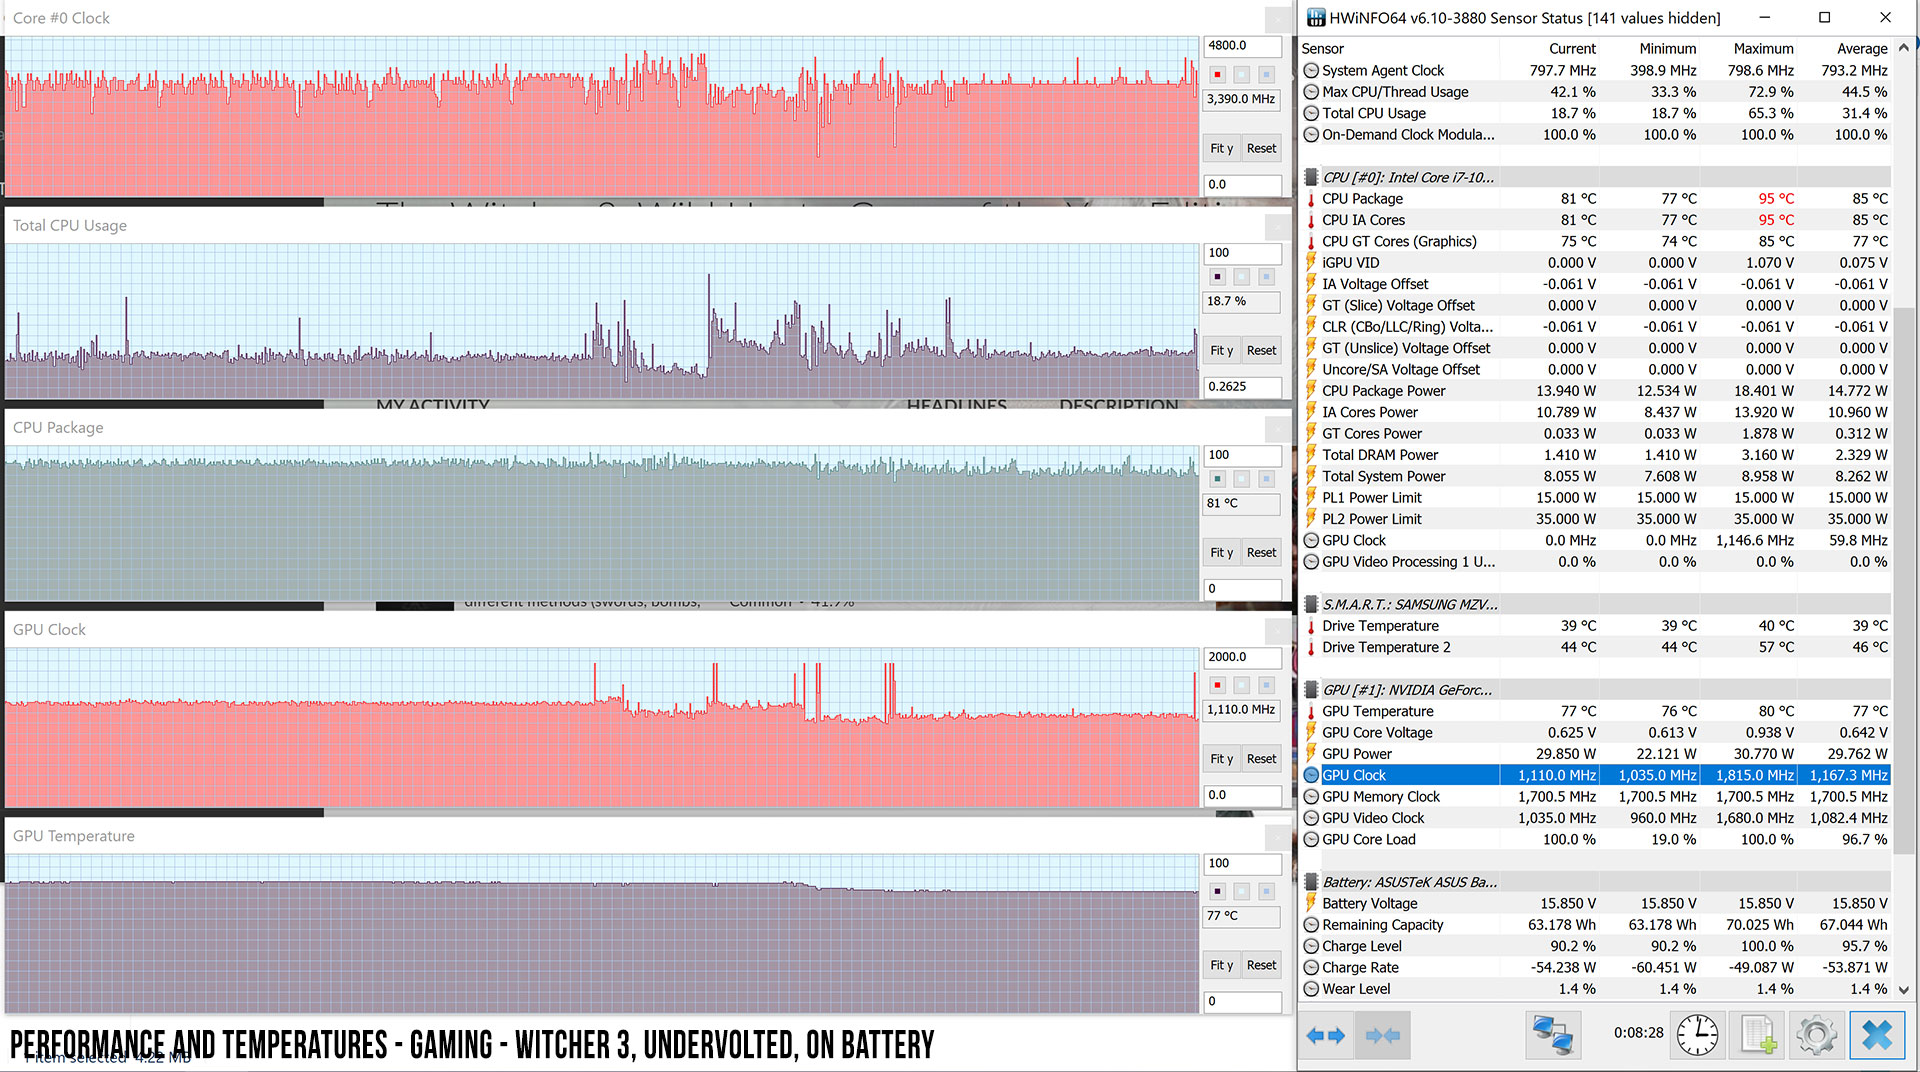Click the sensor list scrollbar up arrow
The width and height of the screenshot is (1920, 1072).
1904,48
